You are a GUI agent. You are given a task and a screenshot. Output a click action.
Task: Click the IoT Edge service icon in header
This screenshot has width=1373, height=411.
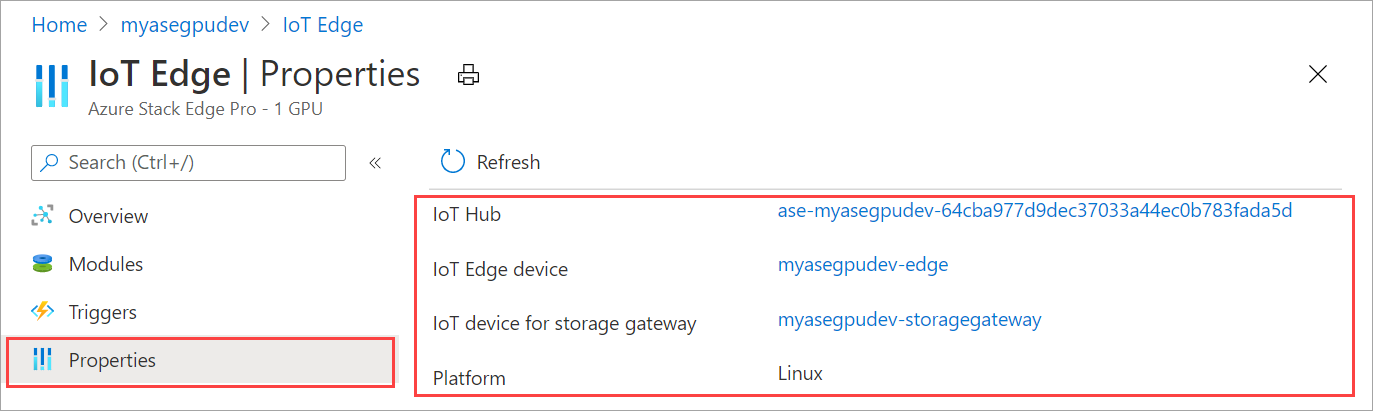tap(51, 86)
